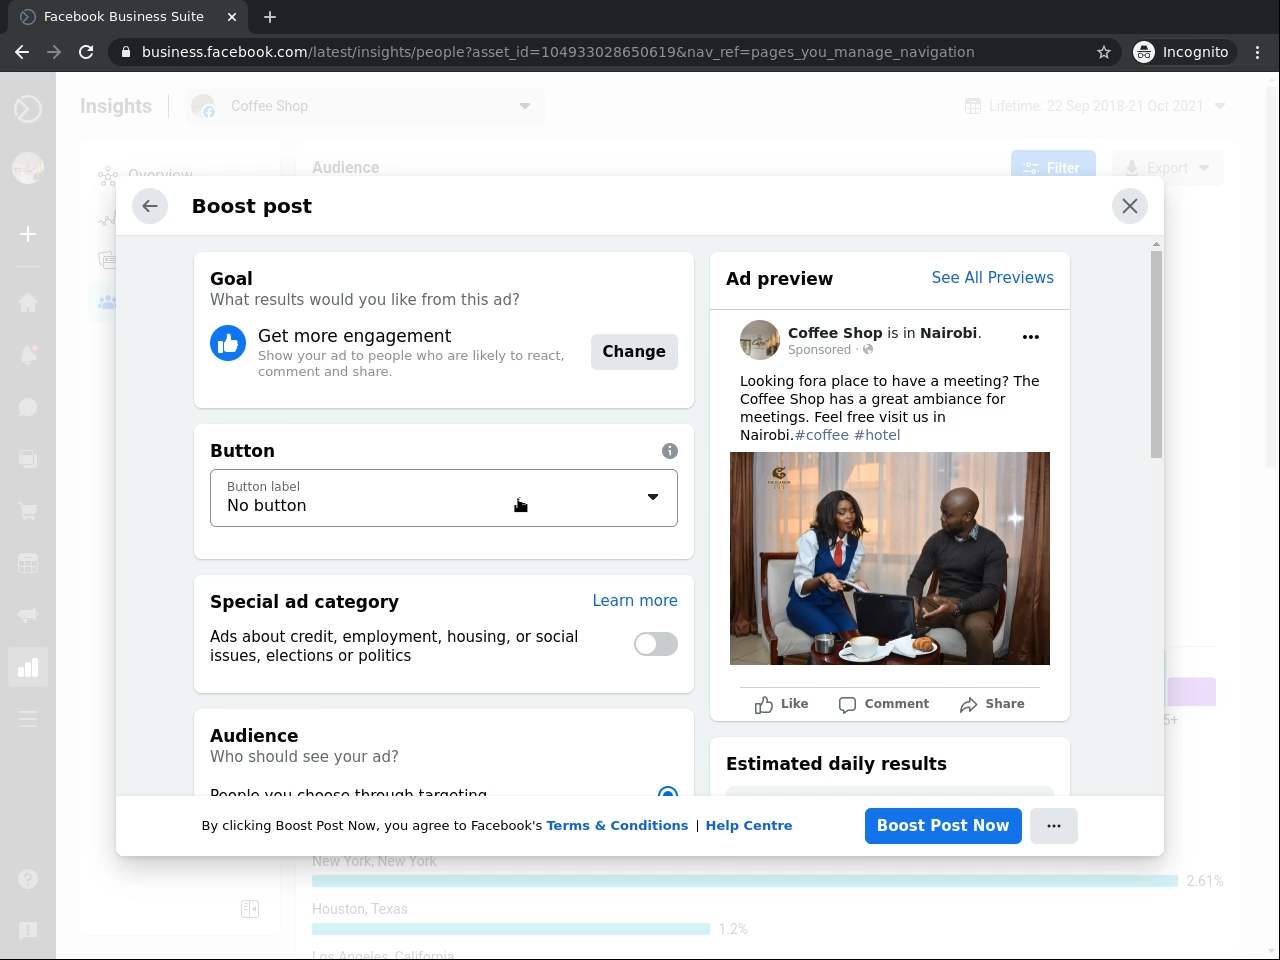This screenshot has height=960, width=1280.
Task: Click the Nairobi location in the preview
Action: point(949,333)
